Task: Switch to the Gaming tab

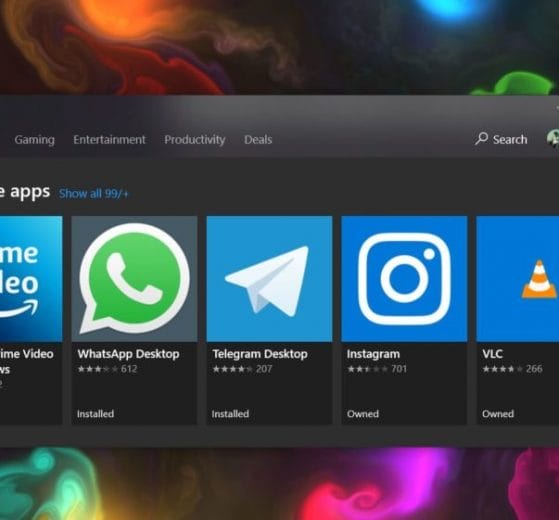Action: 35,139
